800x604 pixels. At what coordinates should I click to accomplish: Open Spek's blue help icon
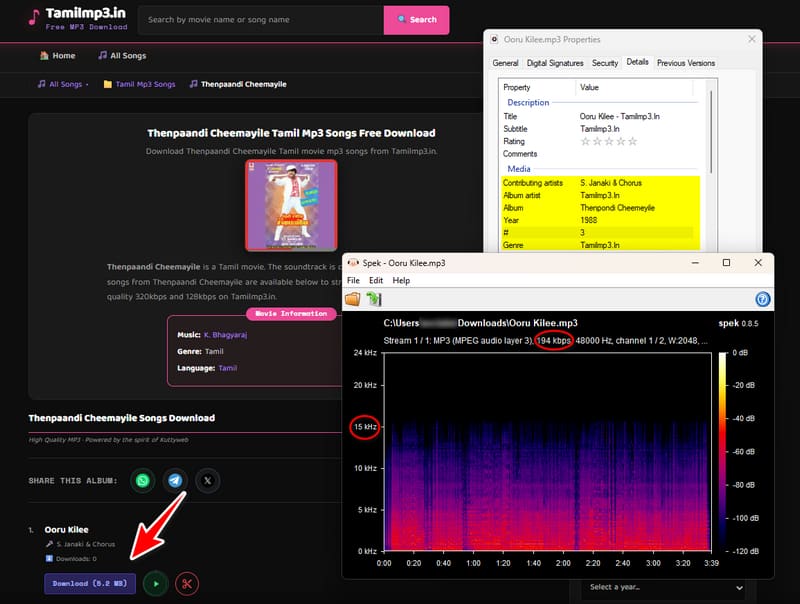click(x=762, y=299)
